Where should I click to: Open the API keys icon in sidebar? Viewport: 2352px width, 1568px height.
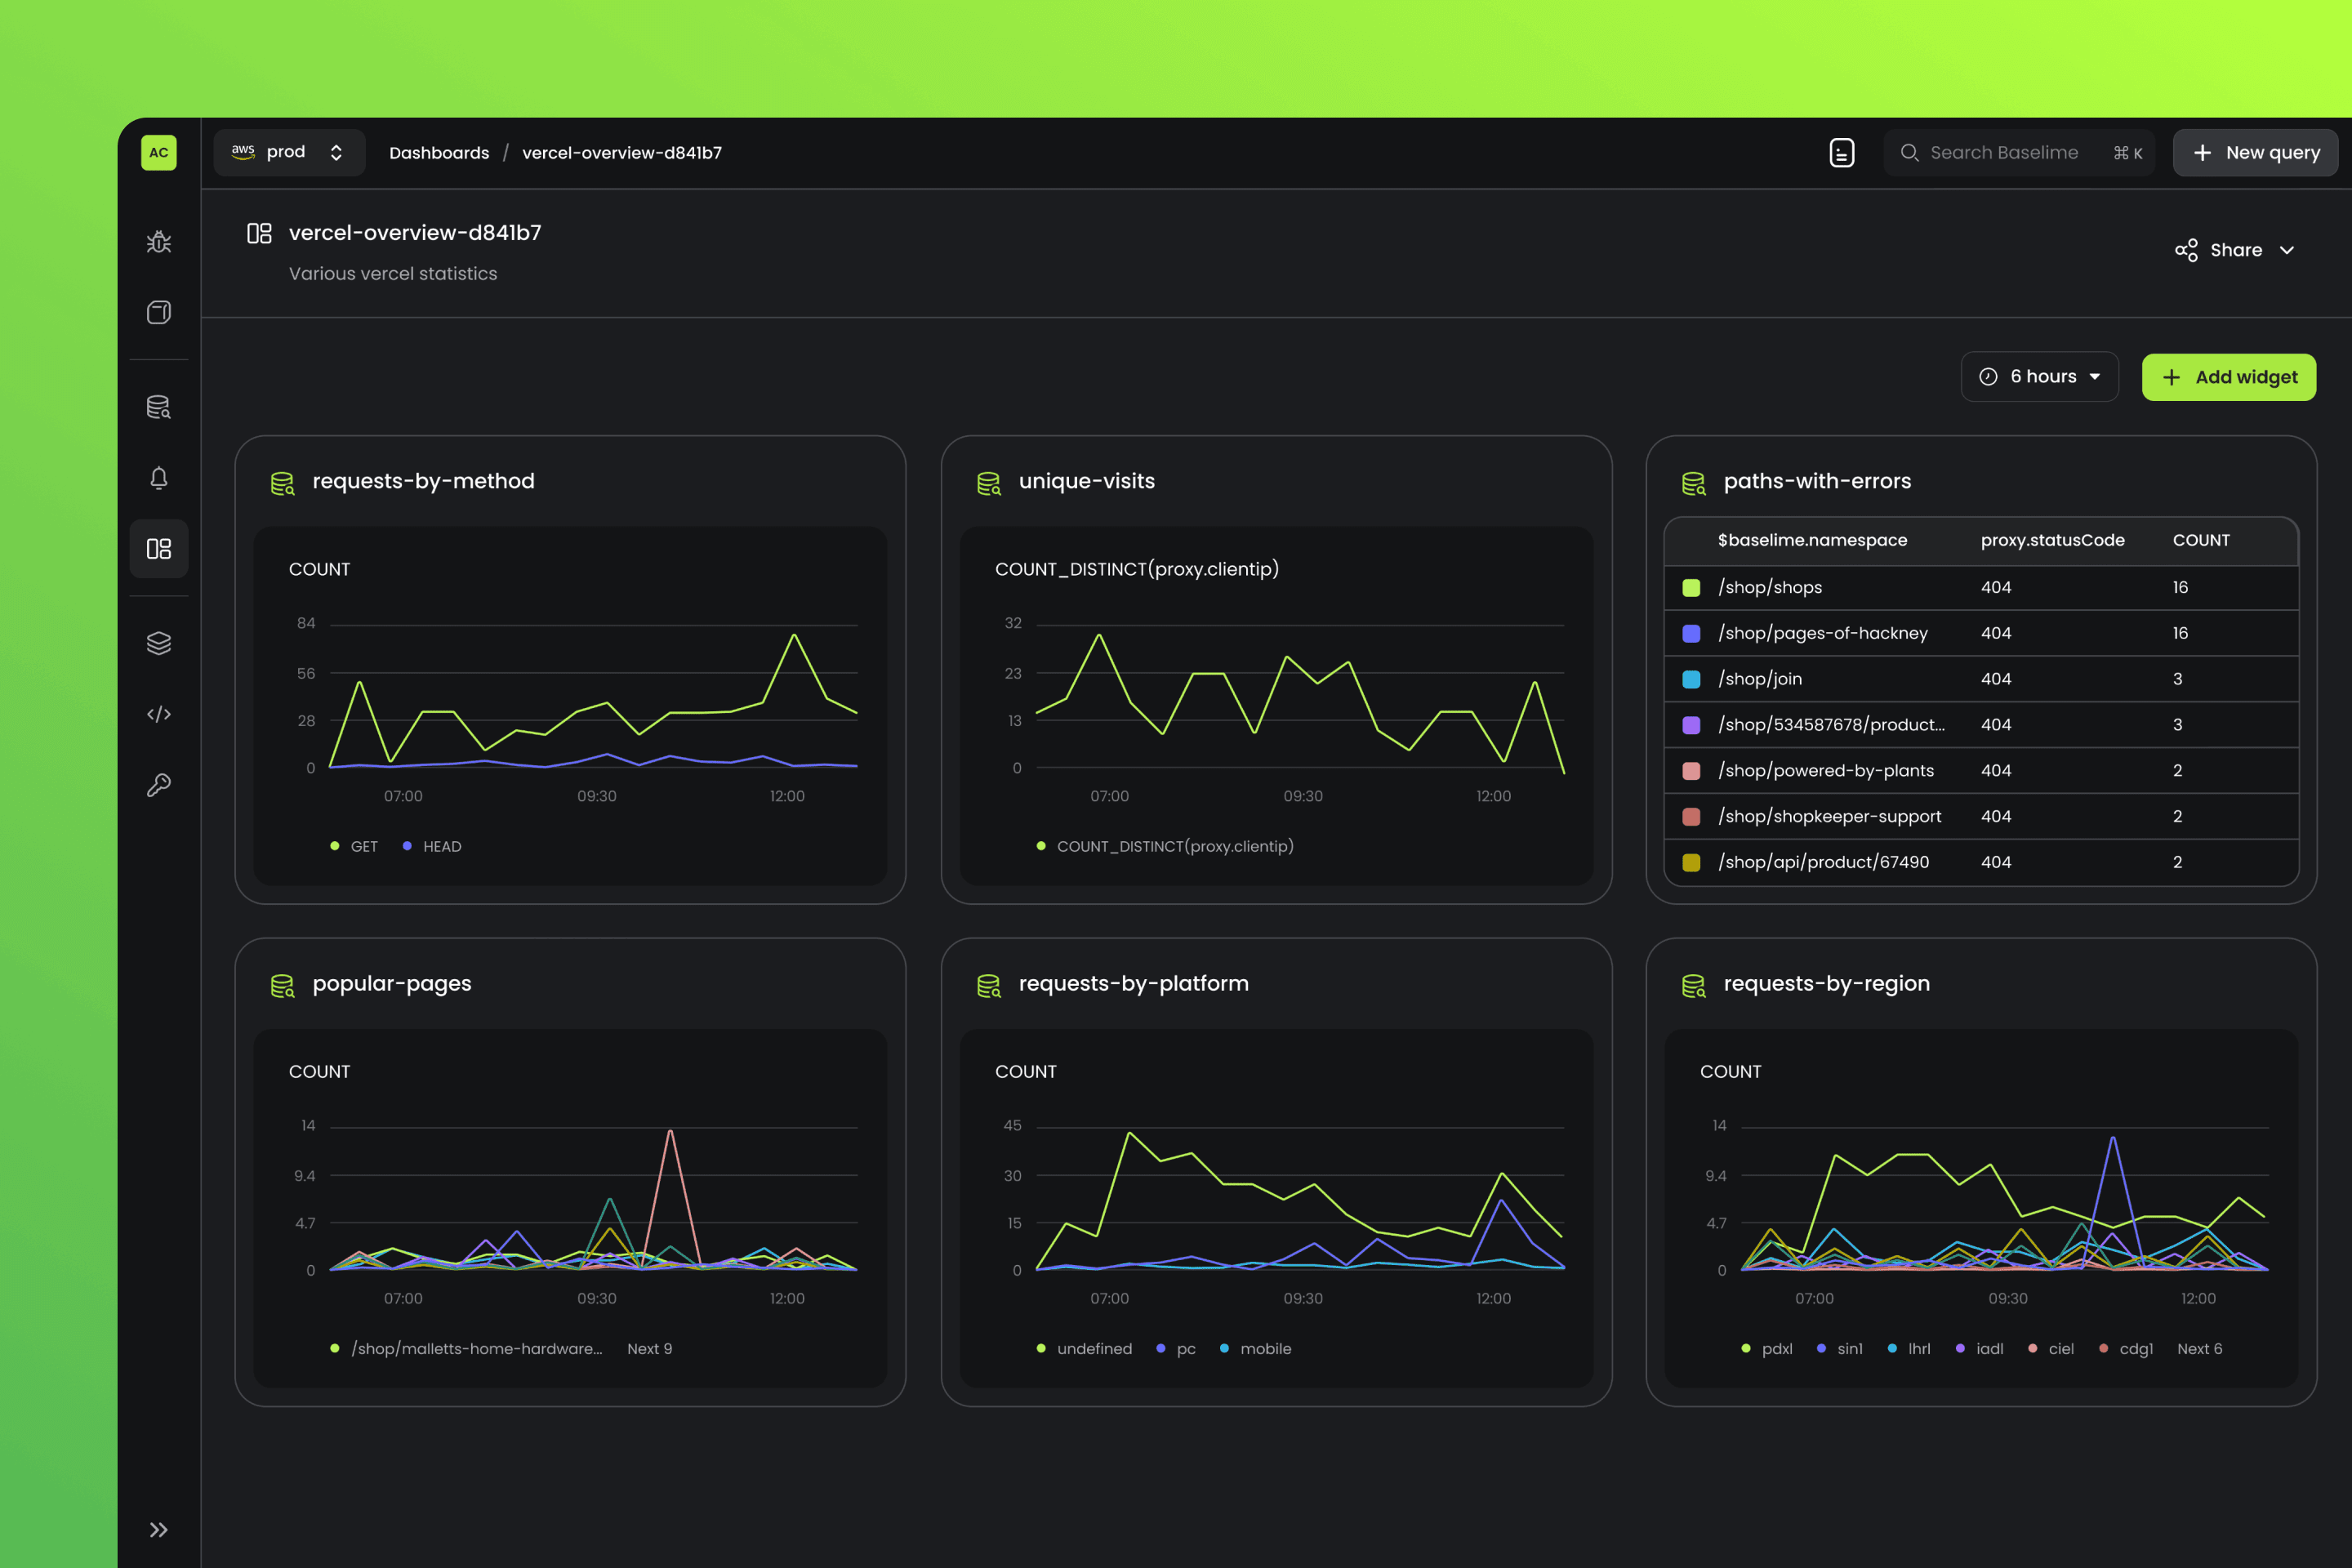159,785
